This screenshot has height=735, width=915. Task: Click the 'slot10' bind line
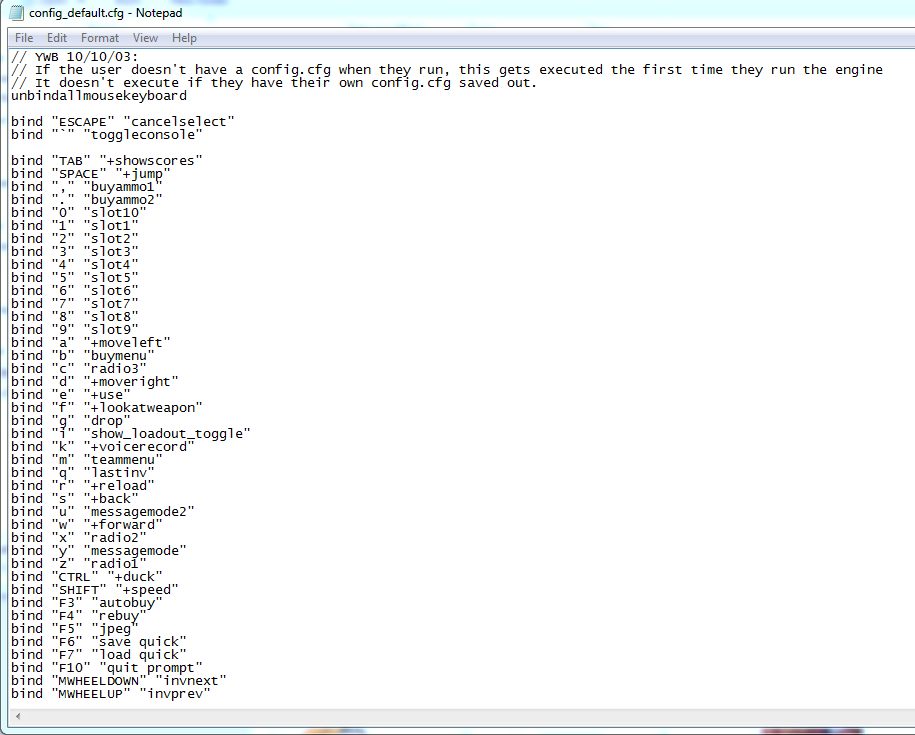click(x=79, y=213)
